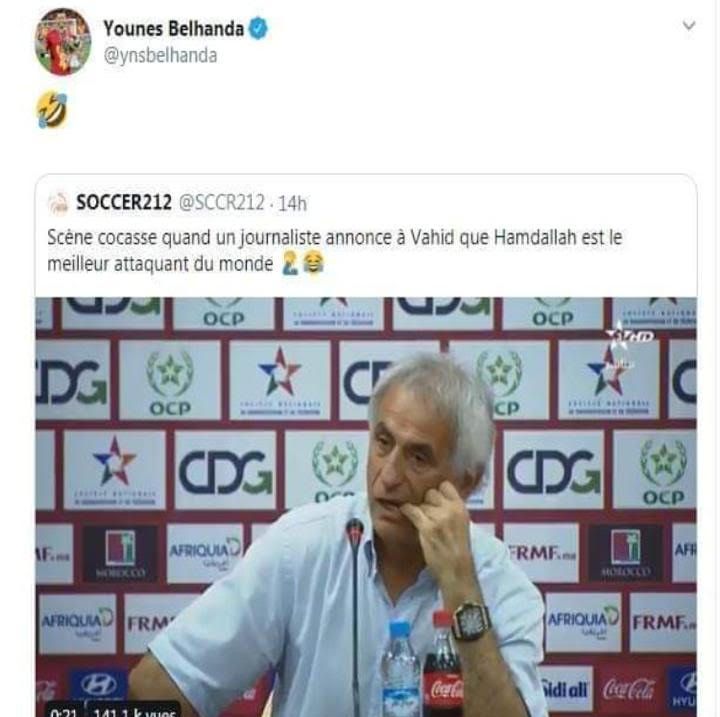
Task: Open the Younes Belhanda display name
Action: click(x=174, y=28)
